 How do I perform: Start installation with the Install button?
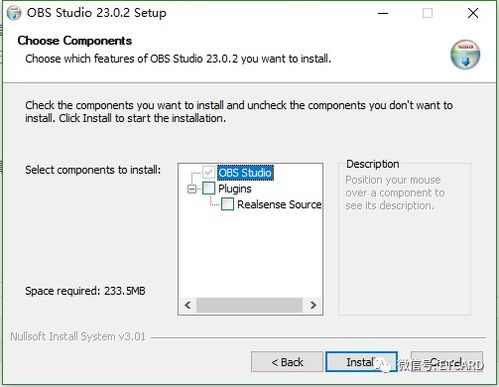361,362
